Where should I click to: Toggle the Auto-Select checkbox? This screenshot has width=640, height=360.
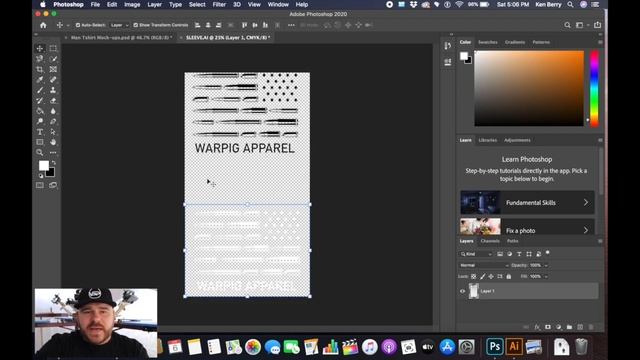(78, 25)
